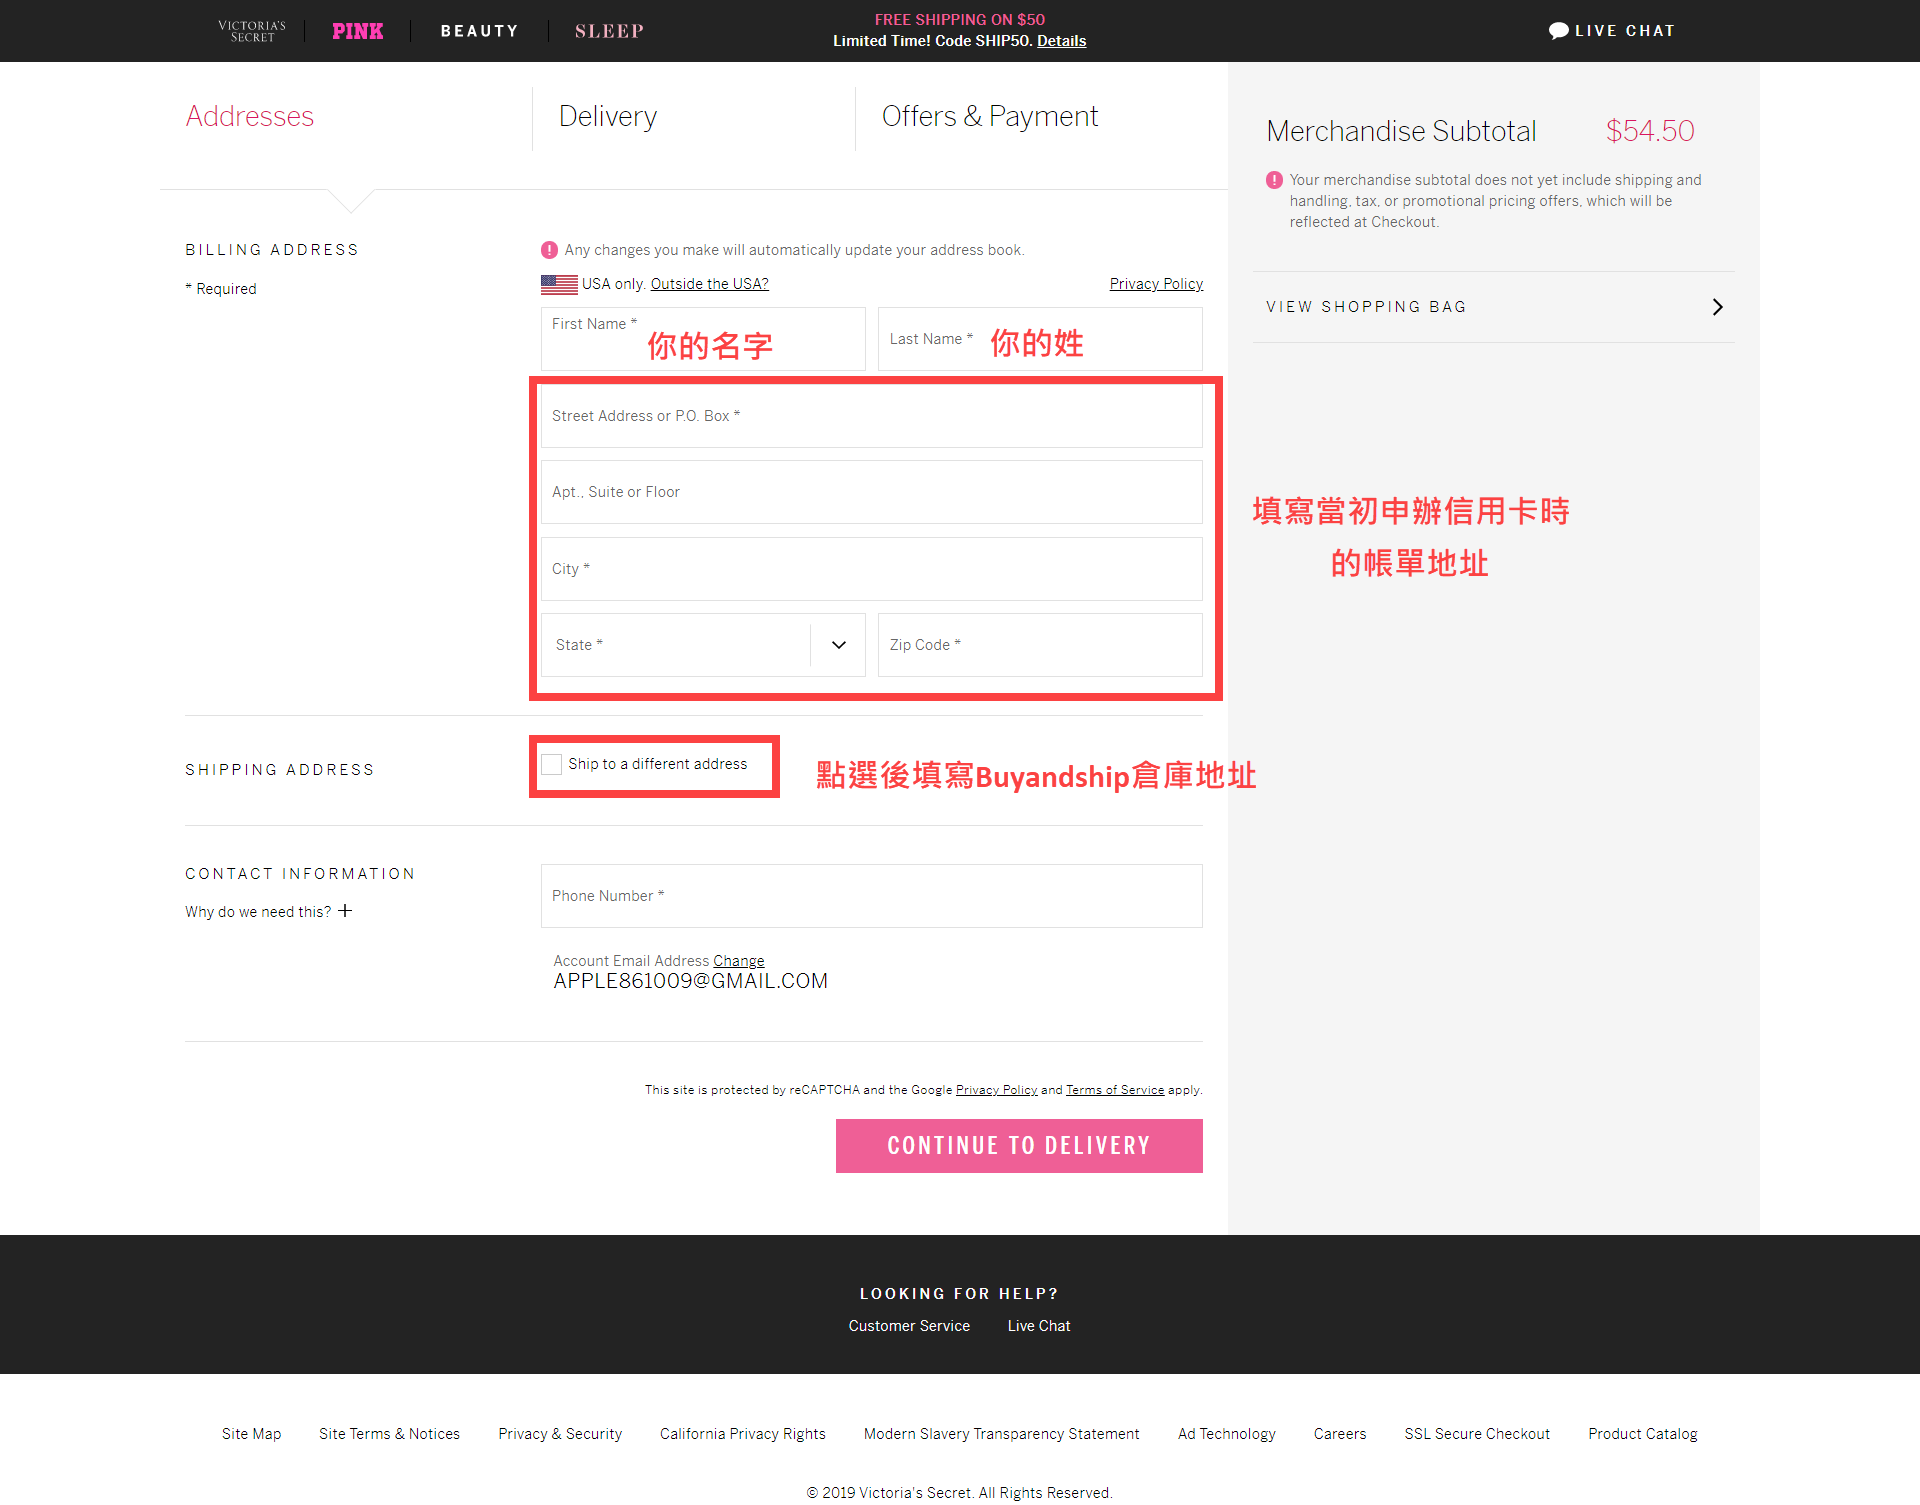Follow the Outside the USA link
The height and width of the screenshot is (1505, 1920).
click(x=709, y=284)
